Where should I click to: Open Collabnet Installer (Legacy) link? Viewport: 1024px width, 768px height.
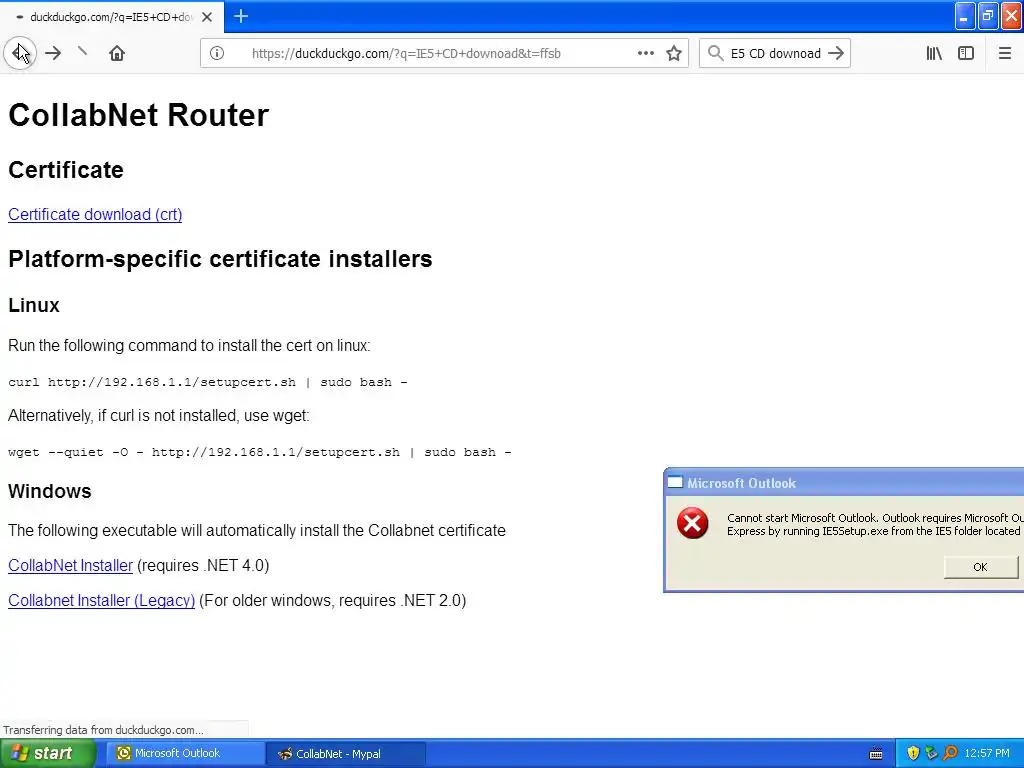101,600
